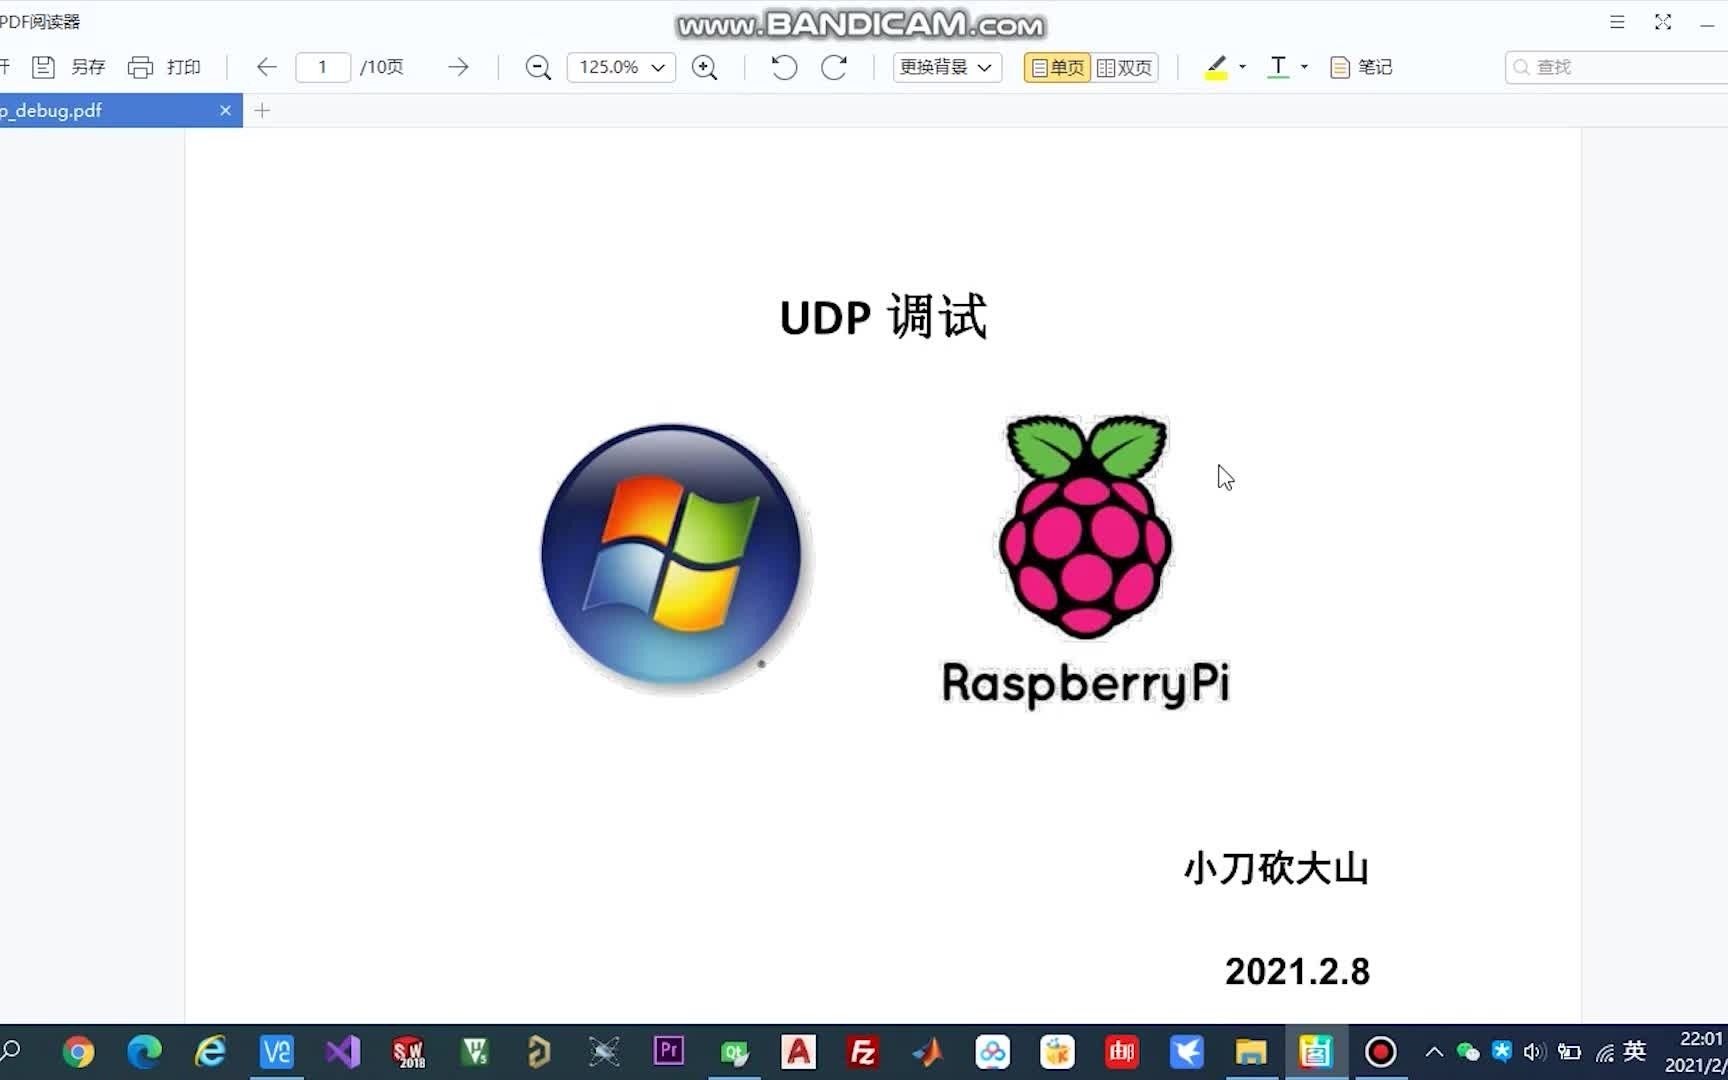This screenshot has height=1080, width=1728.
Task: Switch to 双页 double page view
Action: tap(1125, 67)
